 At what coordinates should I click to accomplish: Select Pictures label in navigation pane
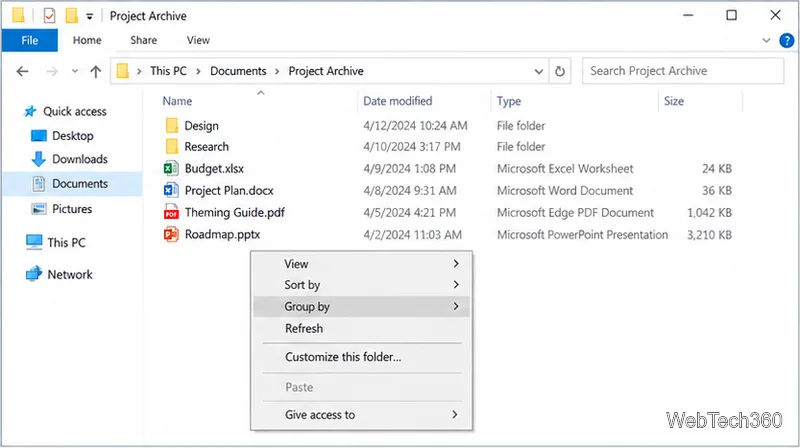(72, 209)
